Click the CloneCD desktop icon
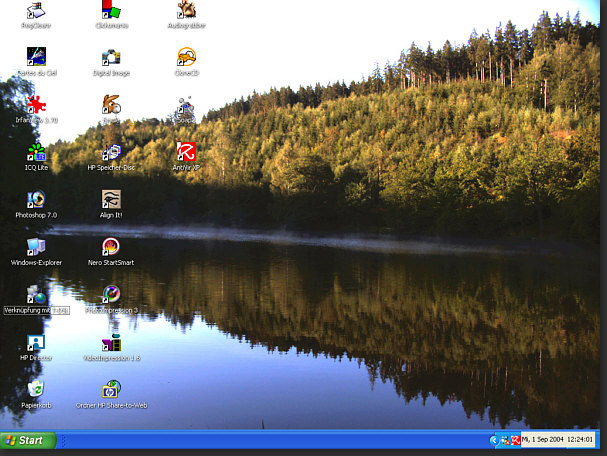This screenshot has width=607, height=456. (186, 57)
